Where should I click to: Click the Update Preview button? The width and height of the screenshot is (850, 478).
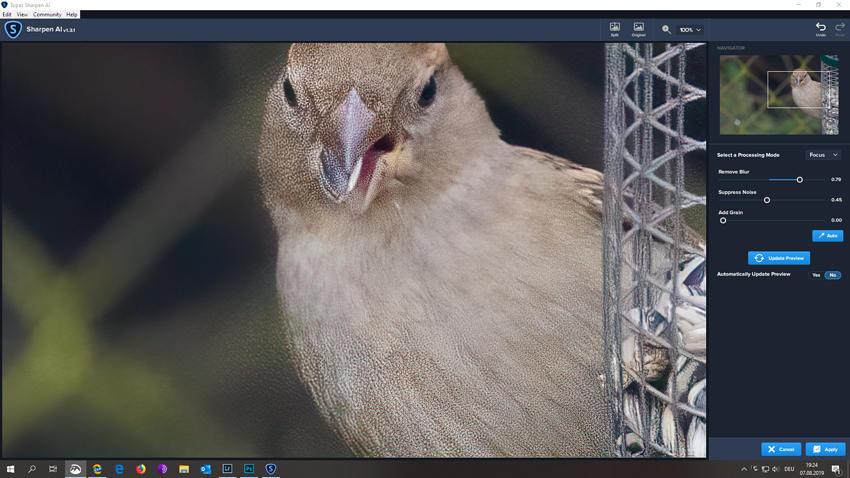pyautogui.click(x=779, y=258)
